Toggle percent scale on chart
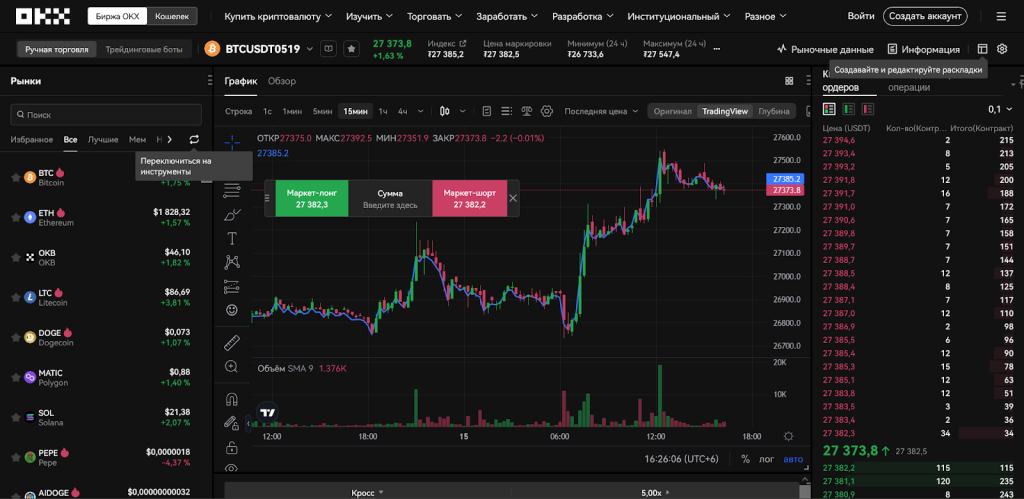Viewport: 1024px width, 499px height. pos(745,459)
